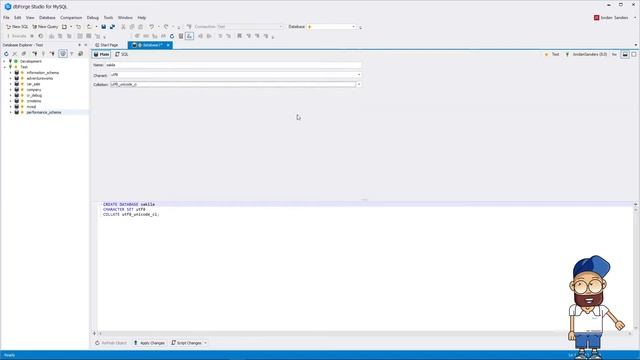Close the Database1 document tab
This screenshot has height=360, width=640.
(x=168, y=45)
